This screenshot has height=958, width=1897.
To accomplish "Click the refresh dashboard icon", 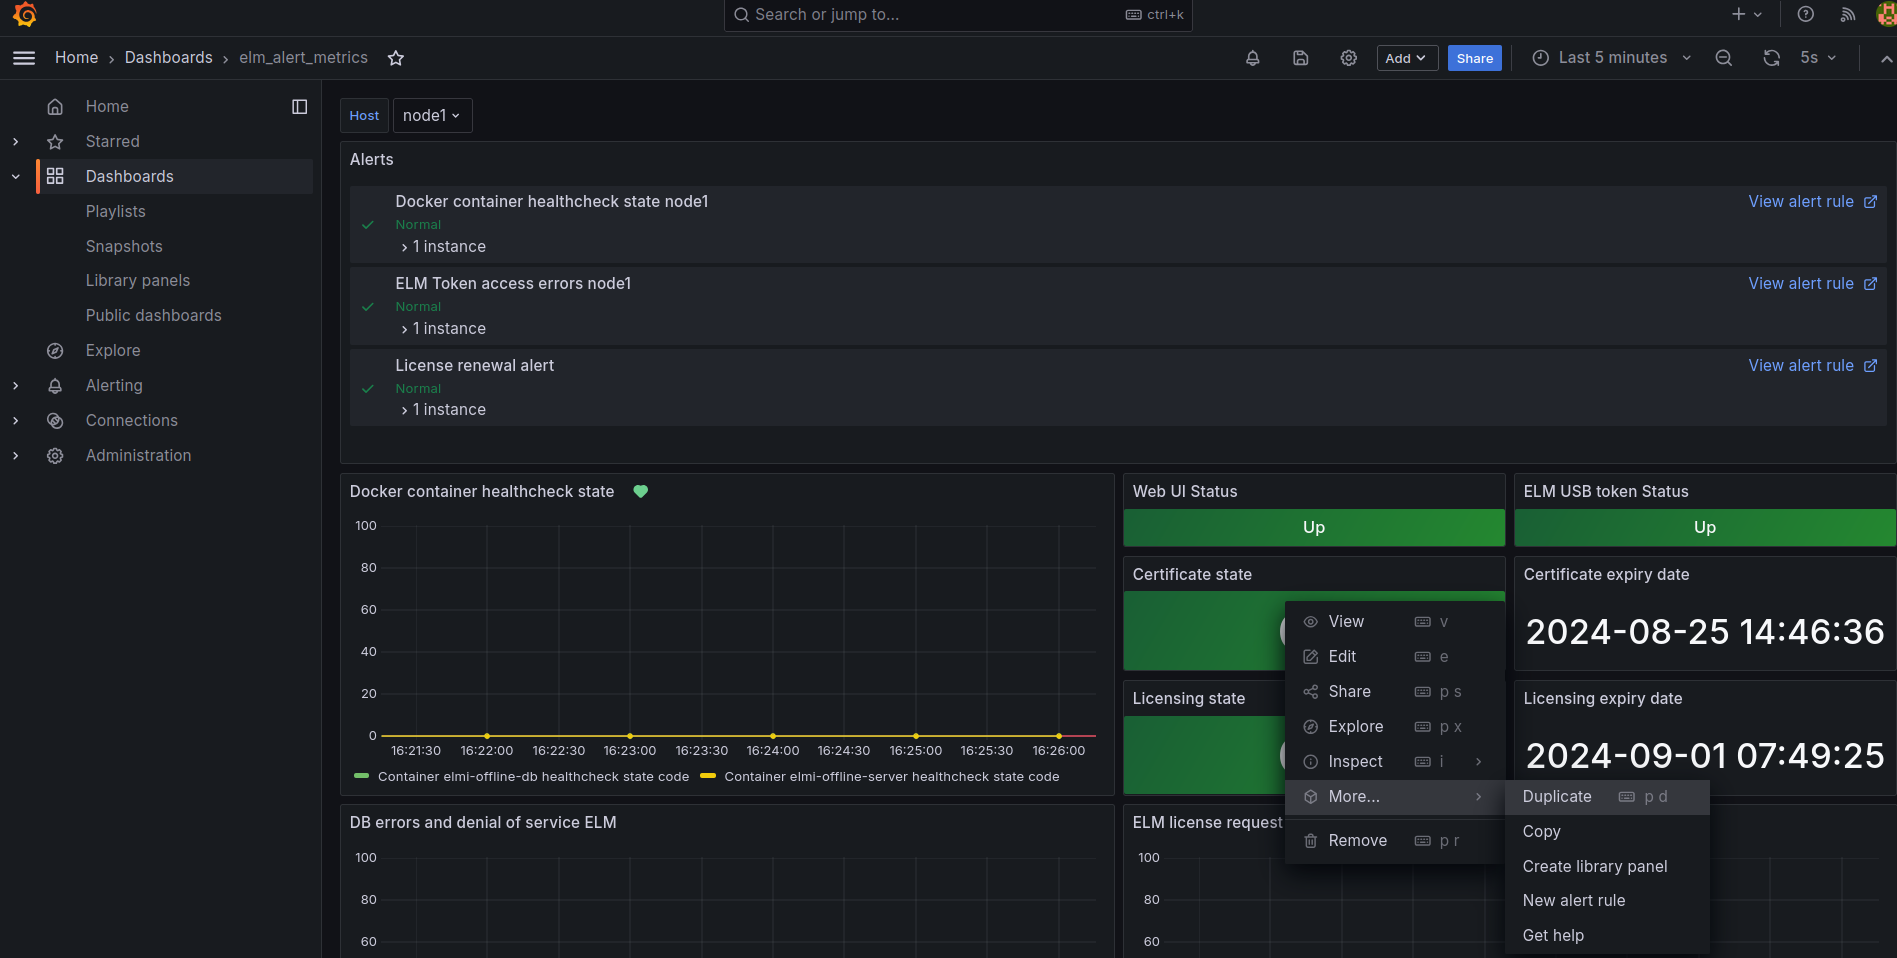I will pos(1771,58).
